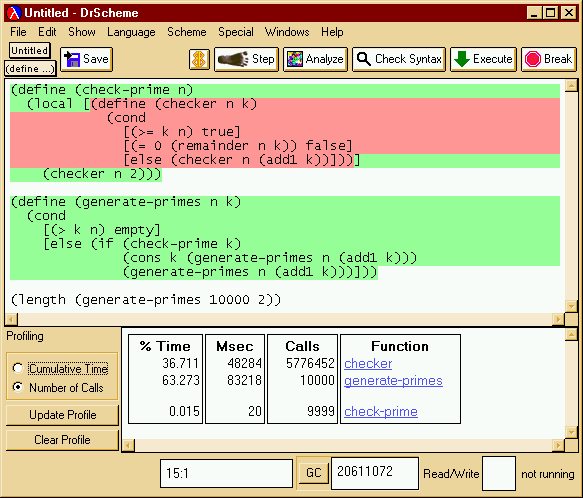Select the Cumulative Time radio button
The image size is (583, 498).
[17, 368]
